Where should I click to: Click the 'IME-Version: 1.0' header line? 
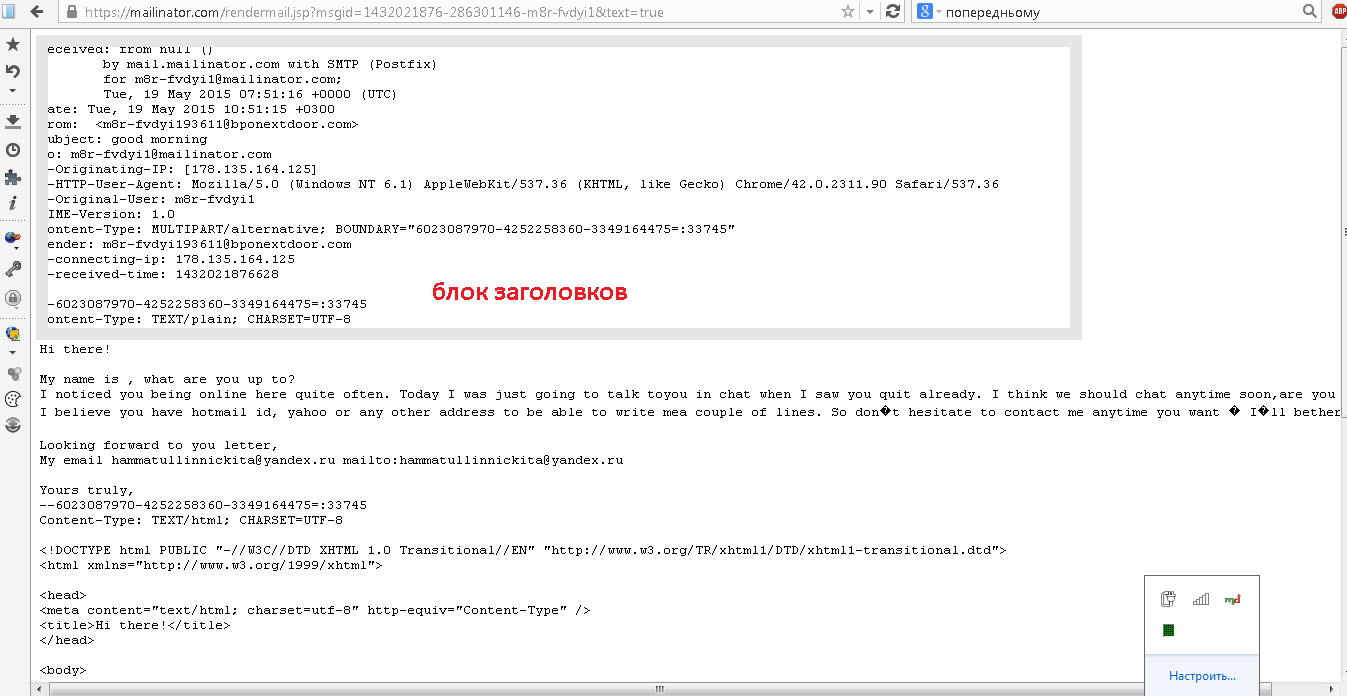(111, 214)
